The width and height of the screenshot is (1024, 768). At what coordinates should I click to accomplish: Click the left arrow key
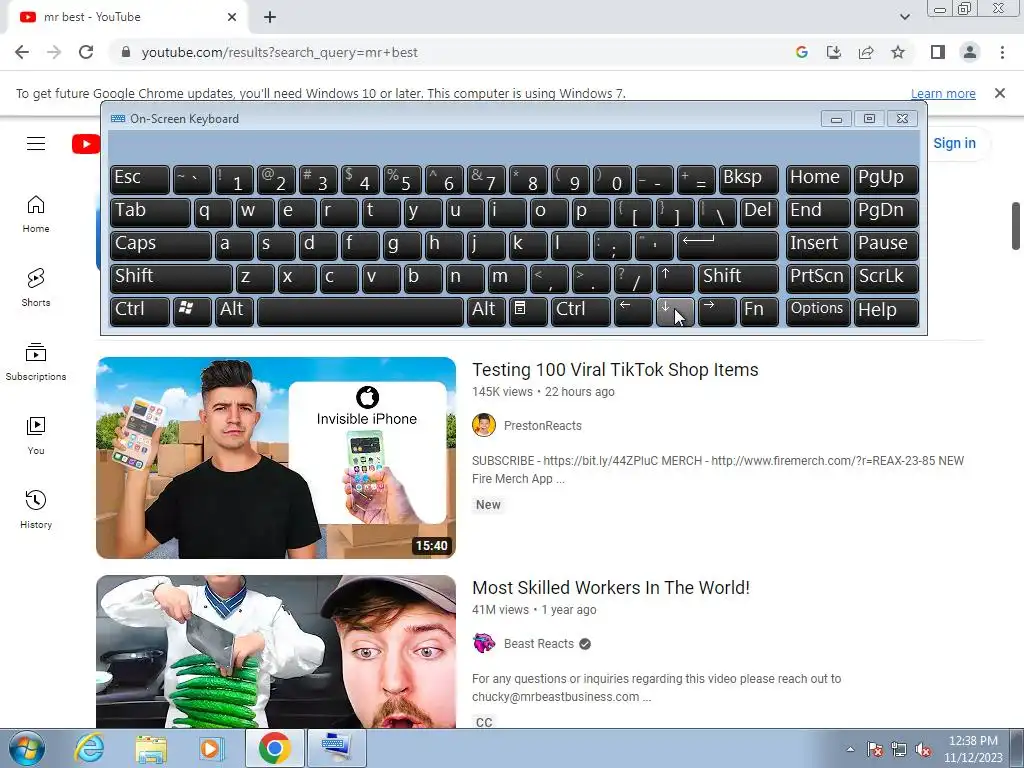(x=633, y=311)
